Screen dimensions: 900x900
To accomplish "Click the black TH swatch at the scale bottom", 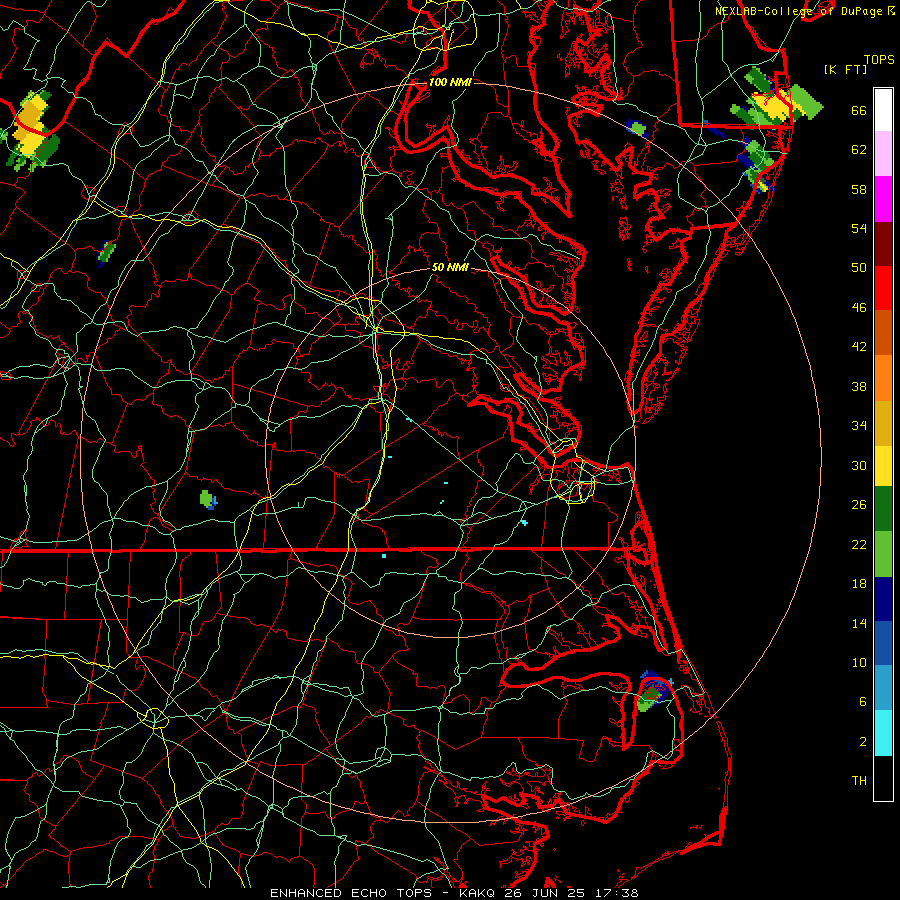I will point(883,778).
